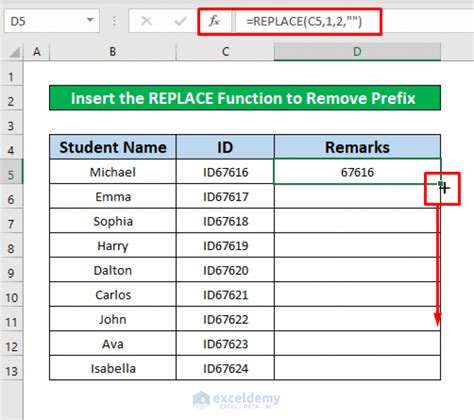Screen dimensions: 474x420
Task: Select the cell with ID67624
Action: tap(225, 368)
